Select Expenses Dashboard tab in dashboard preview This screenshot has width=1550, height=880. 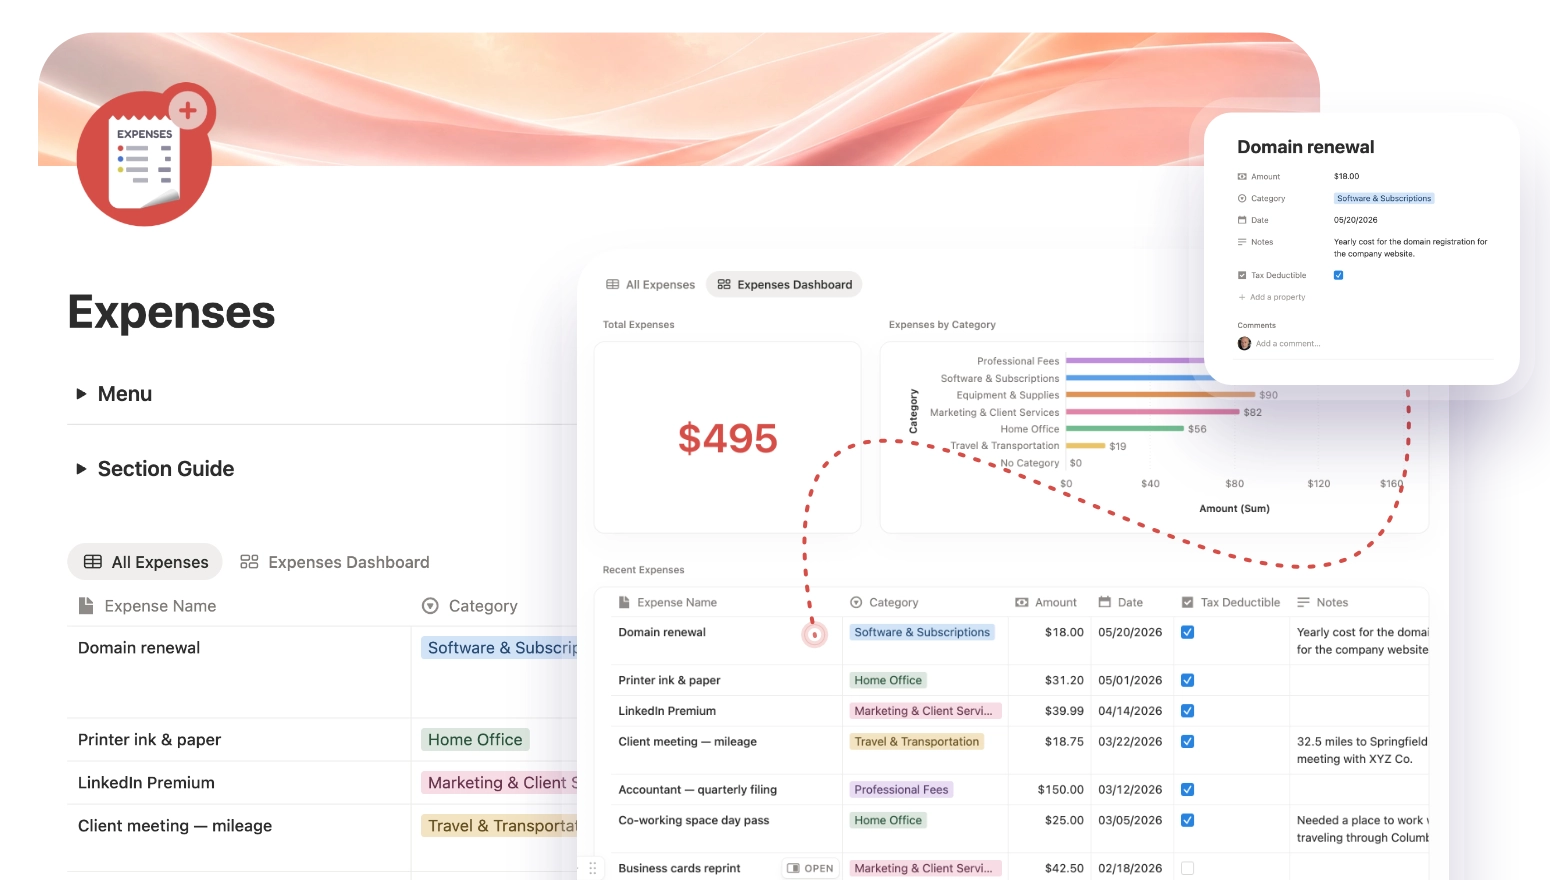pyautogui.click(x=784, y=285)
